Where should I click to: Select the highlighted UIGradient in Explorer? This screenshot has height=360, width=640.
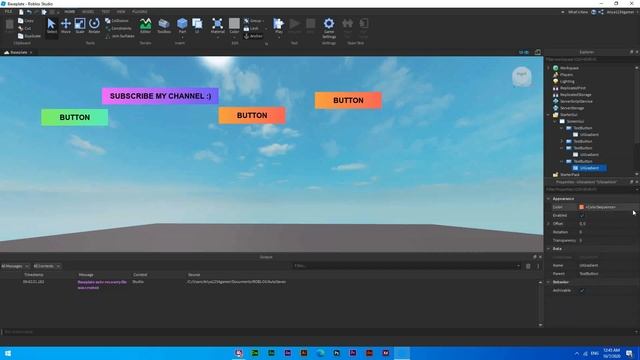coord(589,168)
